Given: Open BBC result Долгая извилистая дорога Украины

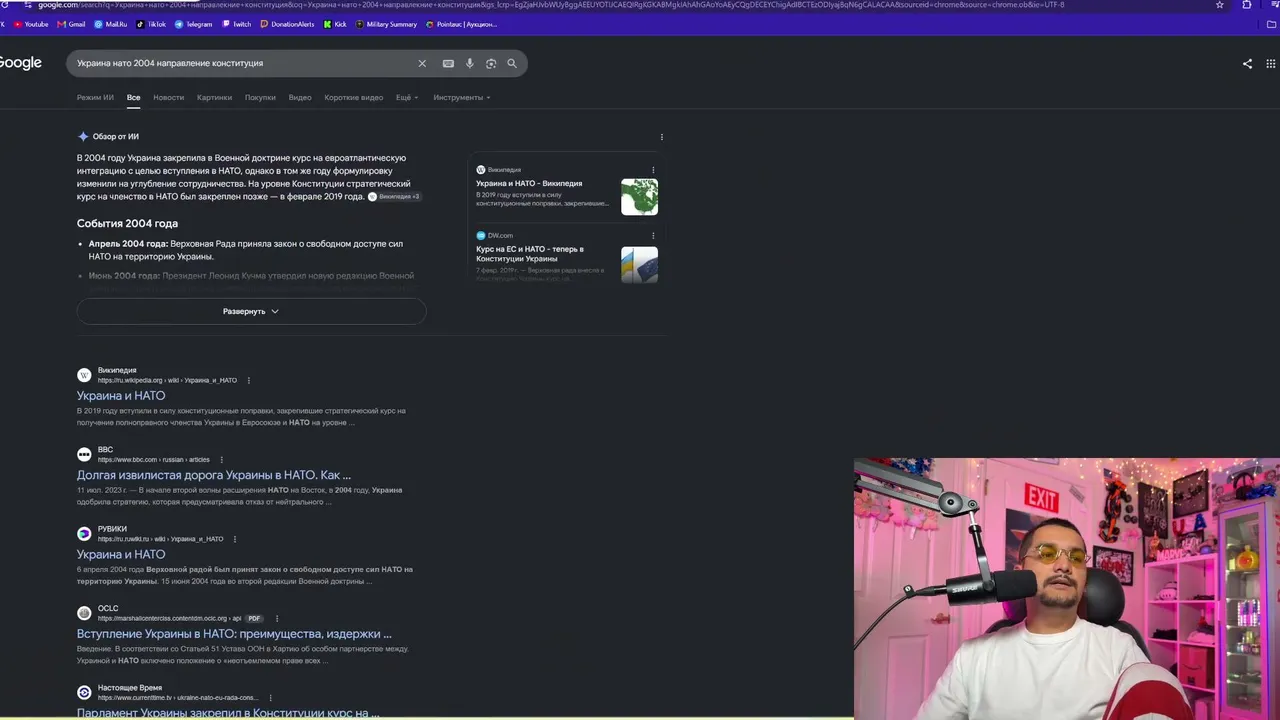Looking at the screenshot, I should click(x=214, y=475).
